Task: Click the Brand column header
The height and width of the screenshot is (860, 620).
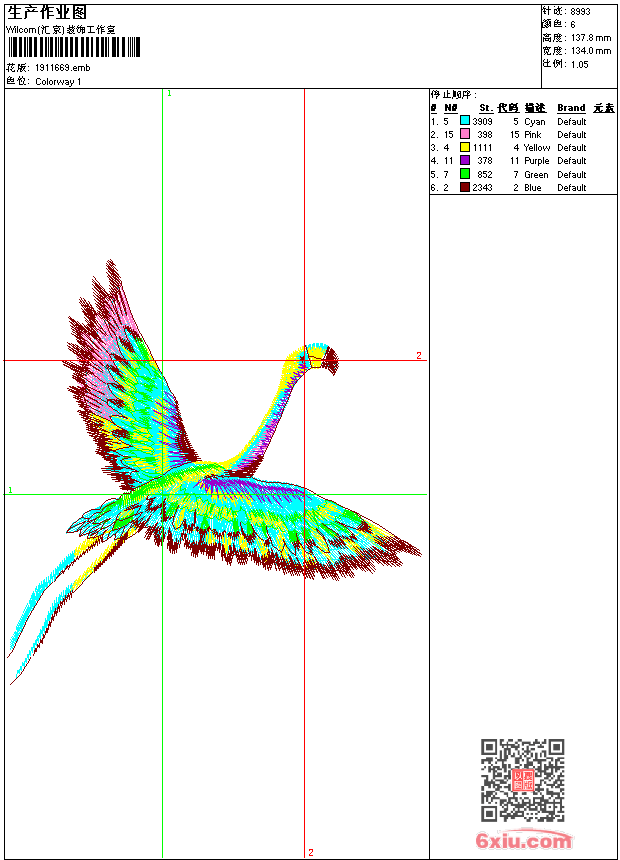Action: pos(571,108)
